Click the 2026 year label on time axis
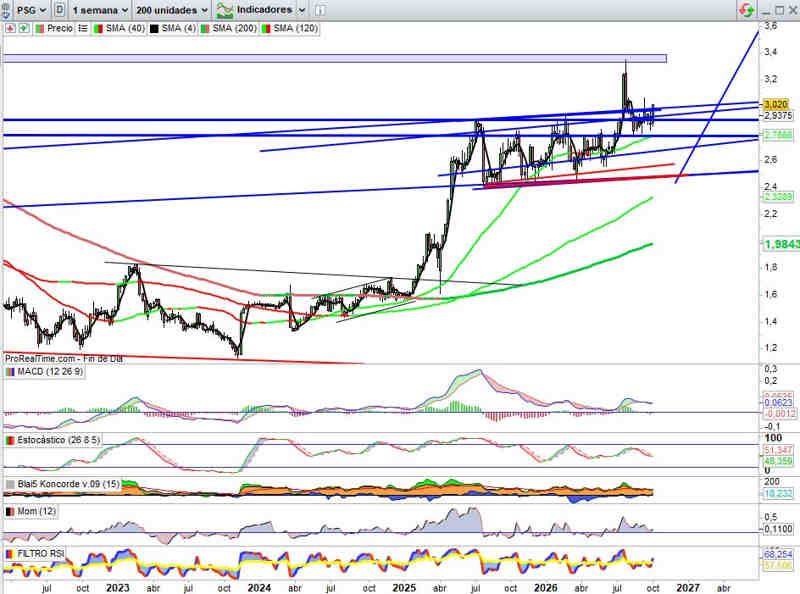This screenshot has height=594, width=800. (x=545, y=588)
